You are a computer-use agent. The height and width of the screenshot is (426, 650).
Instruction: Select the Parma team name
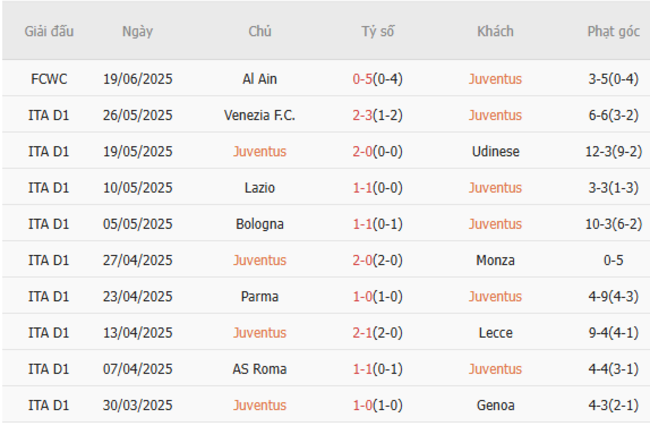click(x=259, y=296)
